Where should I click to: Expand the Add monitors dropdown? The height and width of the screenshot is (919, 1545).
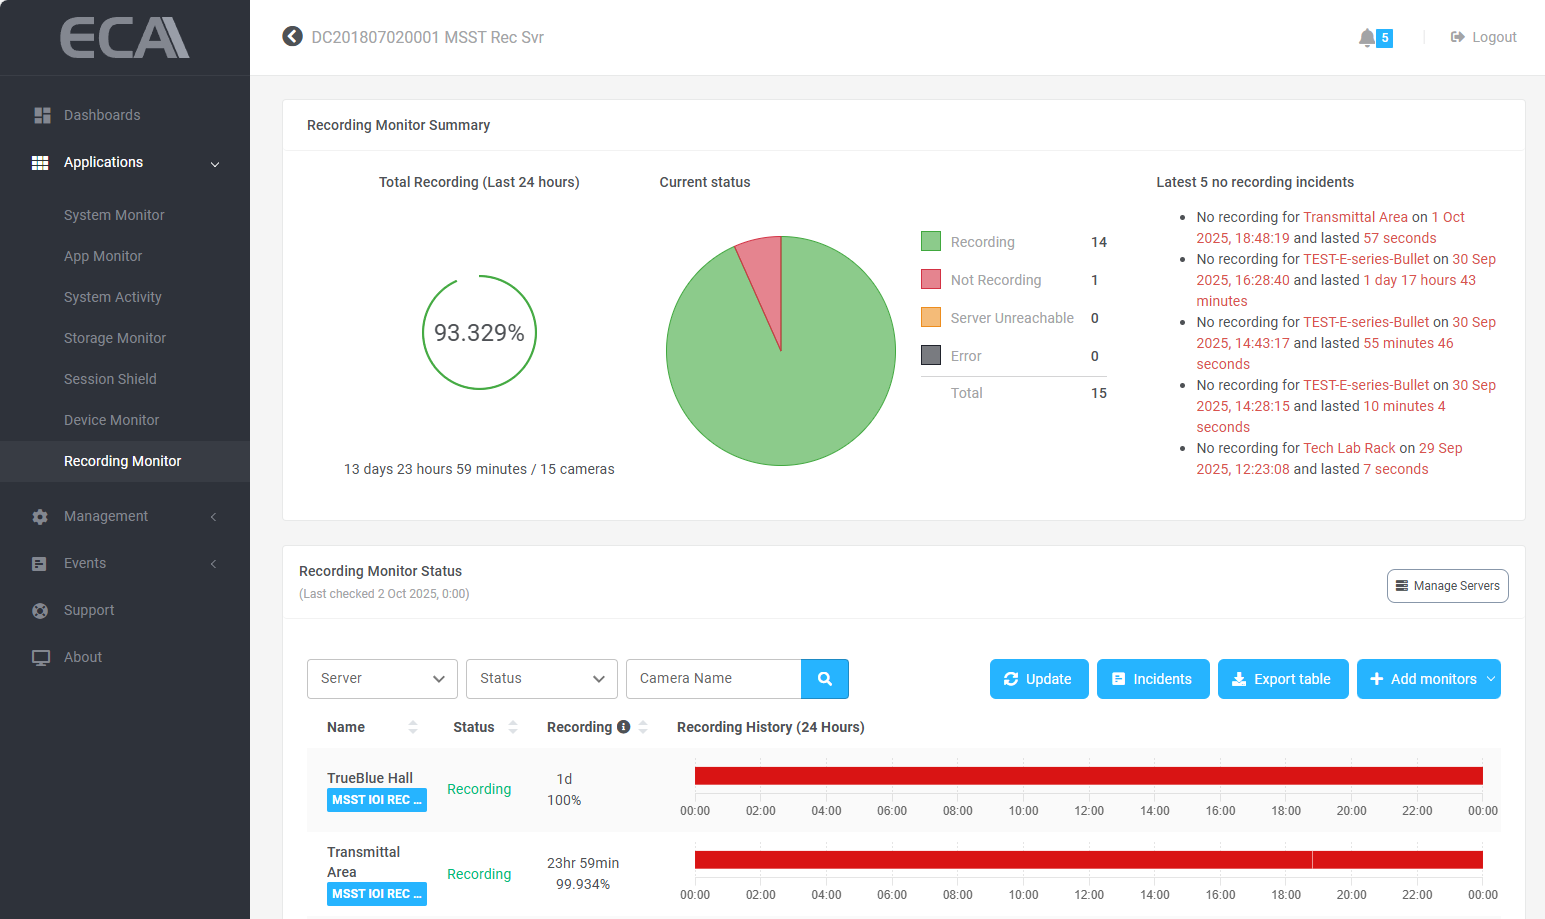click(1491, 679)
